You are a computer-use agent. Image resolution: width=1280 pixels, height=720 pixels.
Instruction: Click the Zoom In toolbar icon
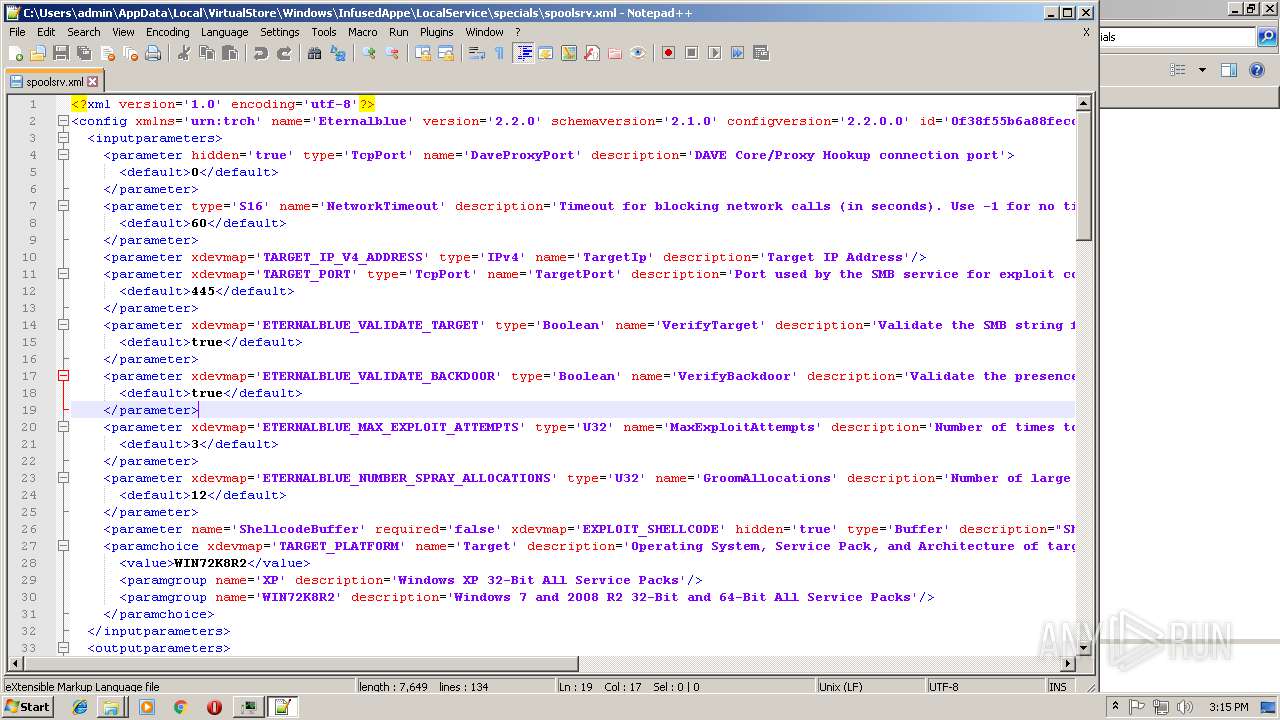(x=369, y=53)
